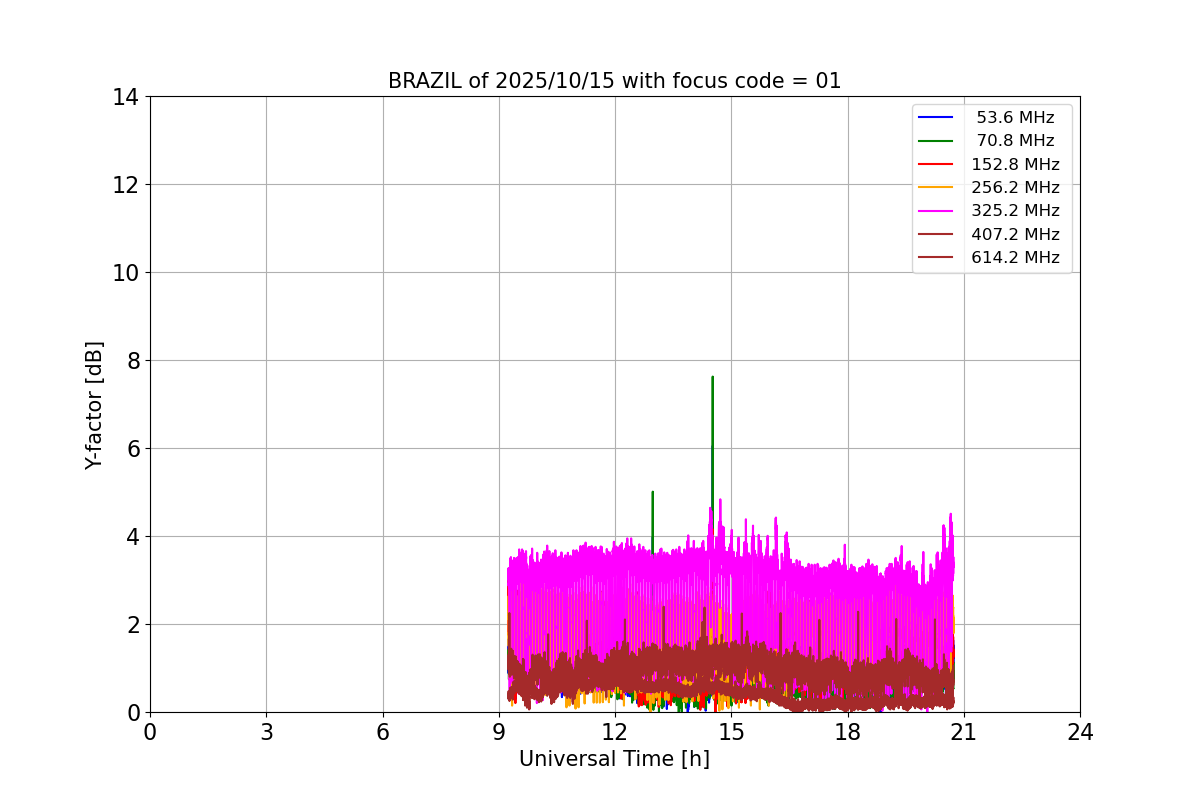Click the Y-factor [dB] axis label
1200x800 pixels.
point(94,405)
